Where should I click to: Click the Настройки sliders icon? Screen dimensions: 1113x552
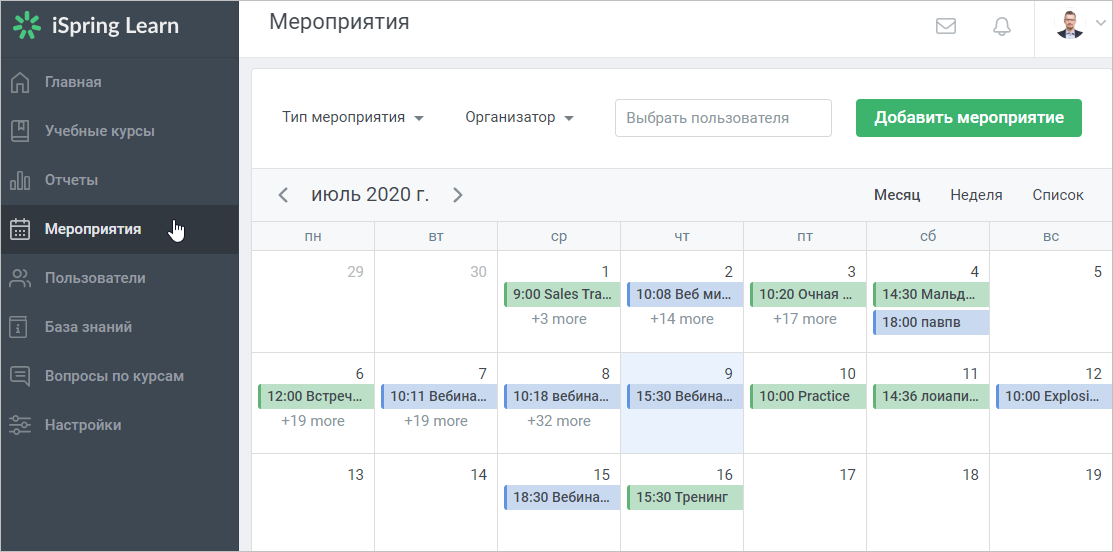(x=20, y=425)
